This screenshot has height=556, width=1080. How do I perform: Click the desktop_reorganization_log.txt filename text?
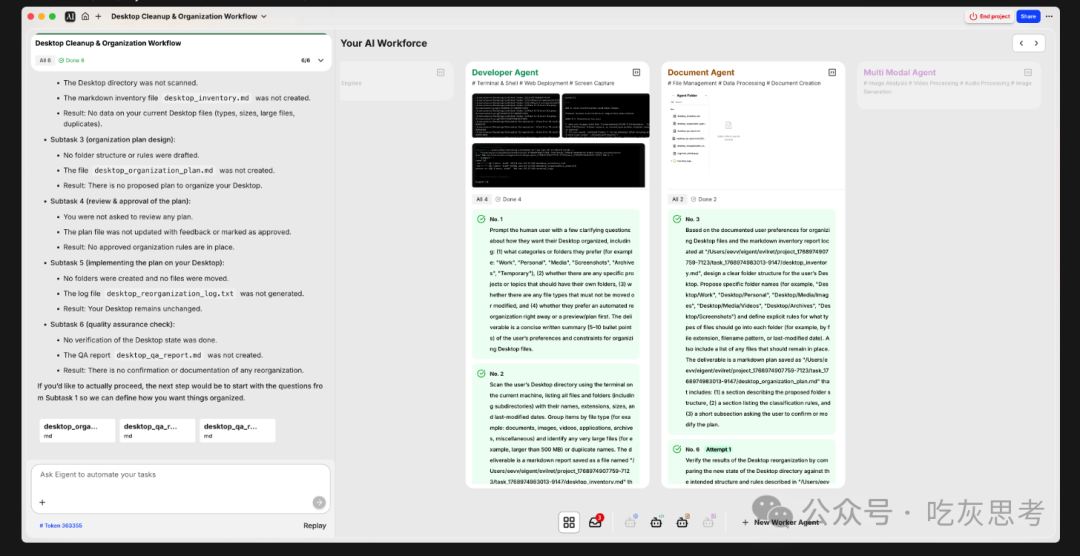(x=169, y=294)
